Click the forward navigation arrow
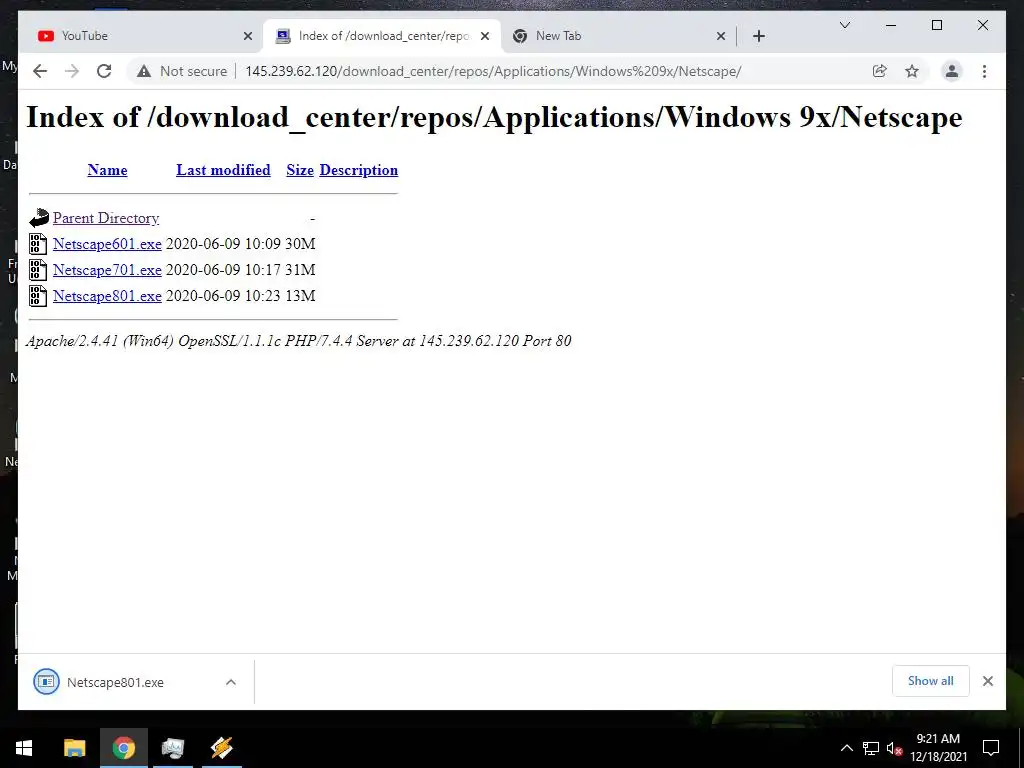Screen dimensions: 1024x768 coord(72,71)
